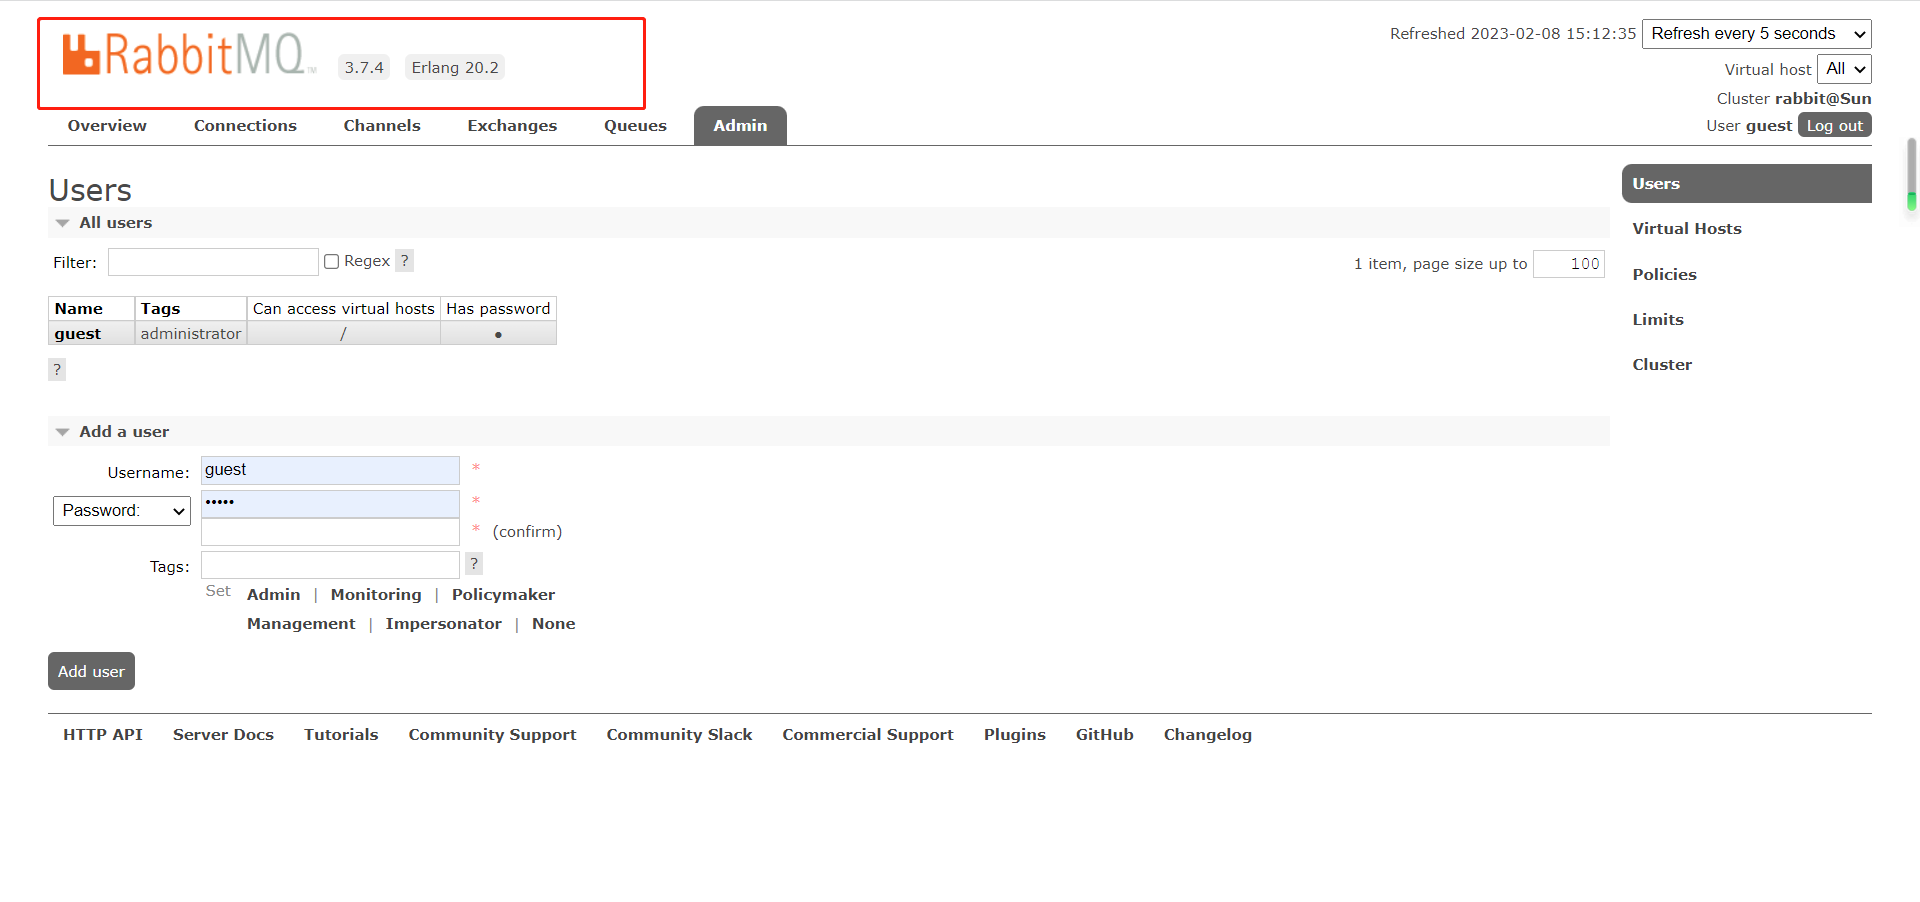Click the help icon beside Tags field

[x=474, y=564]
